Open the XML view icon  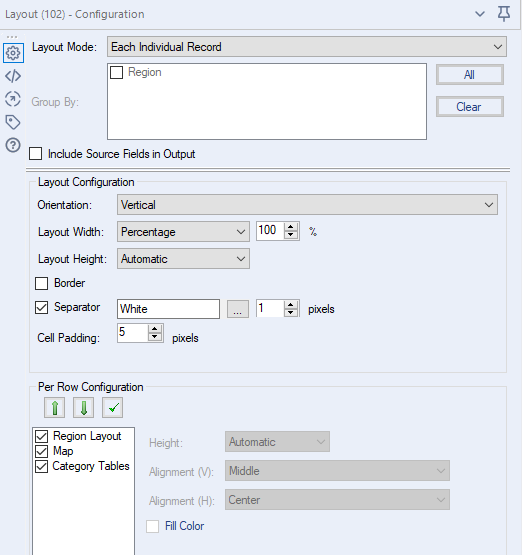(x=13, y=76)
